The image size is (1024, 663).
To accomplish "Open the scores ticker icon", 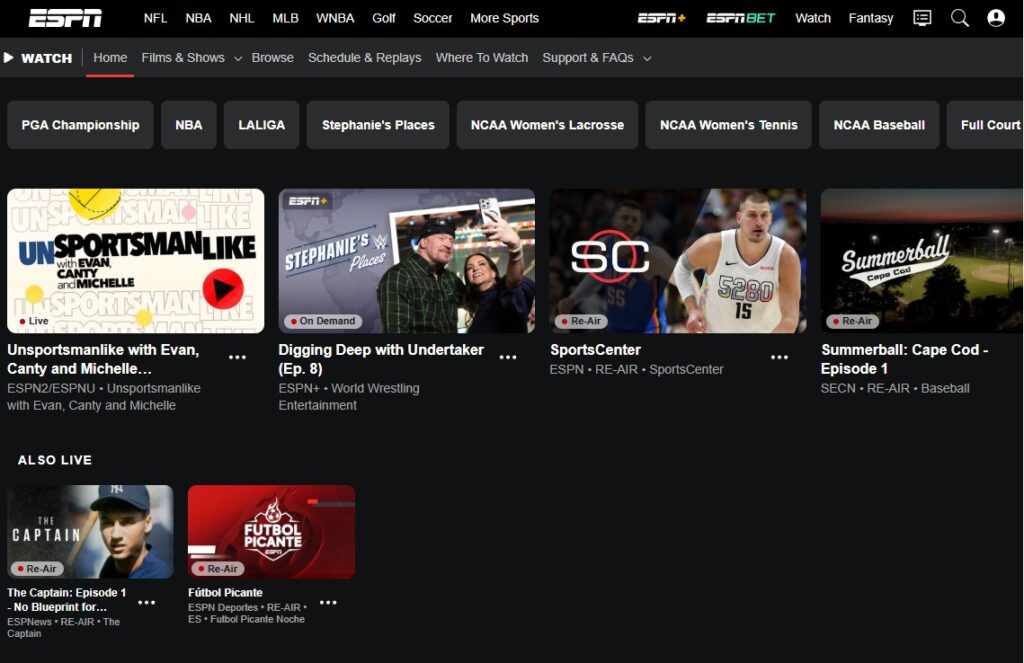I will (922, 18).
